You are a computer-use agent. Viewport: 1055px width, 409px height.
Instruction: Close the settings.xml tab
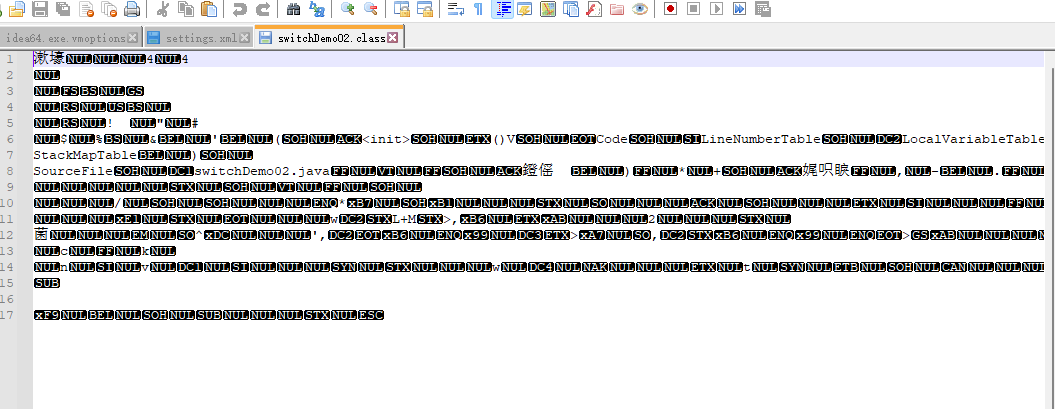[x=244, y=38]
